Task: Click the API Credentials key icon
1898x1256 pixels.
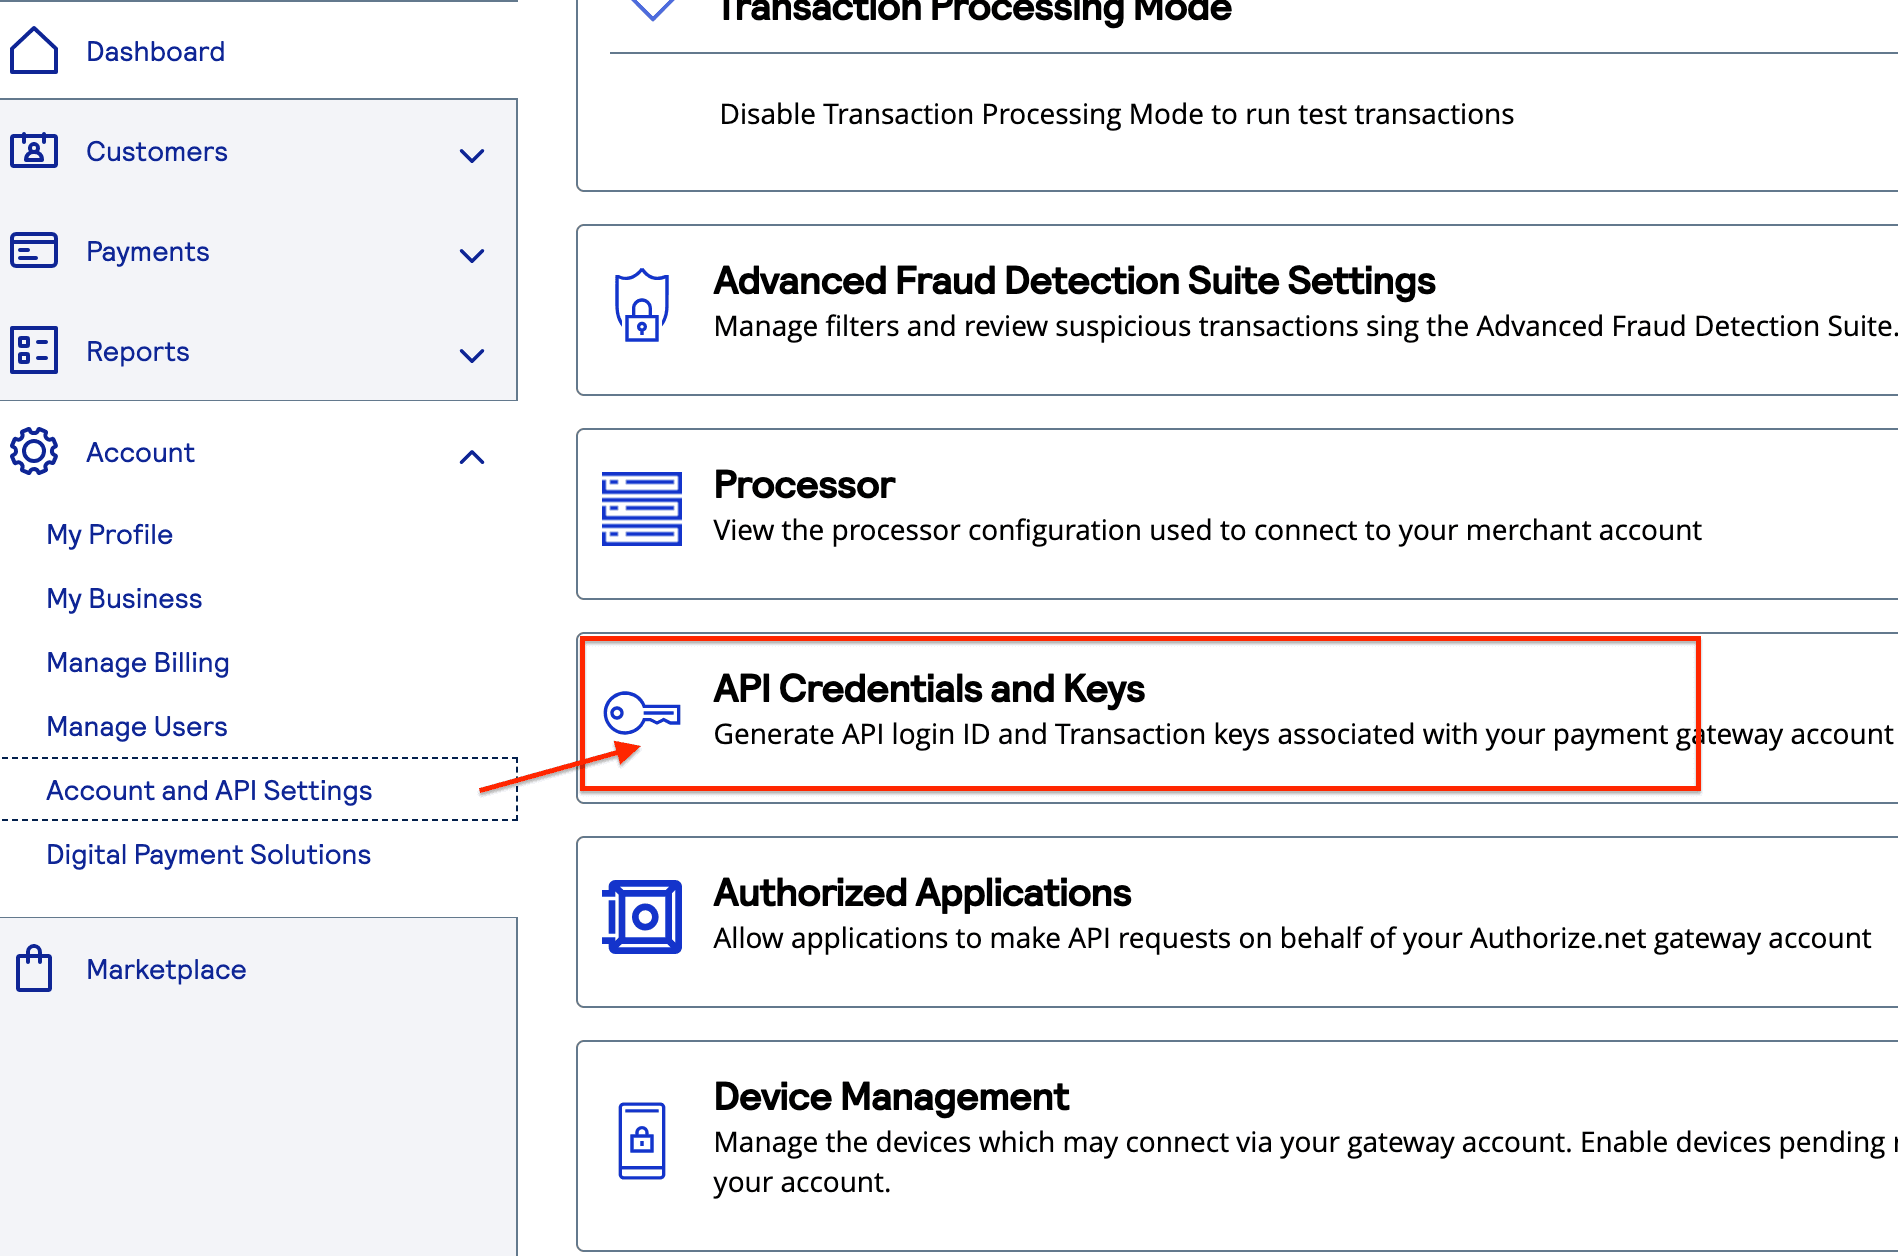Action: coord(642,713)
